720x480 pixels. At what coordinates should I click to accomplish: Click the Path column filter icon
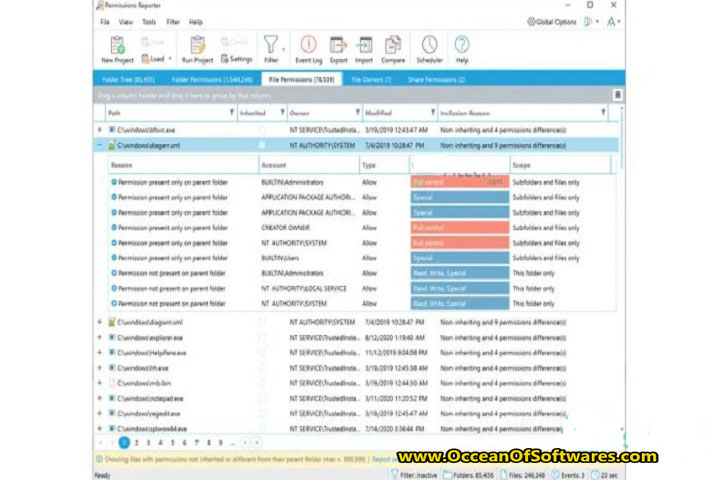tap(231, 113)
